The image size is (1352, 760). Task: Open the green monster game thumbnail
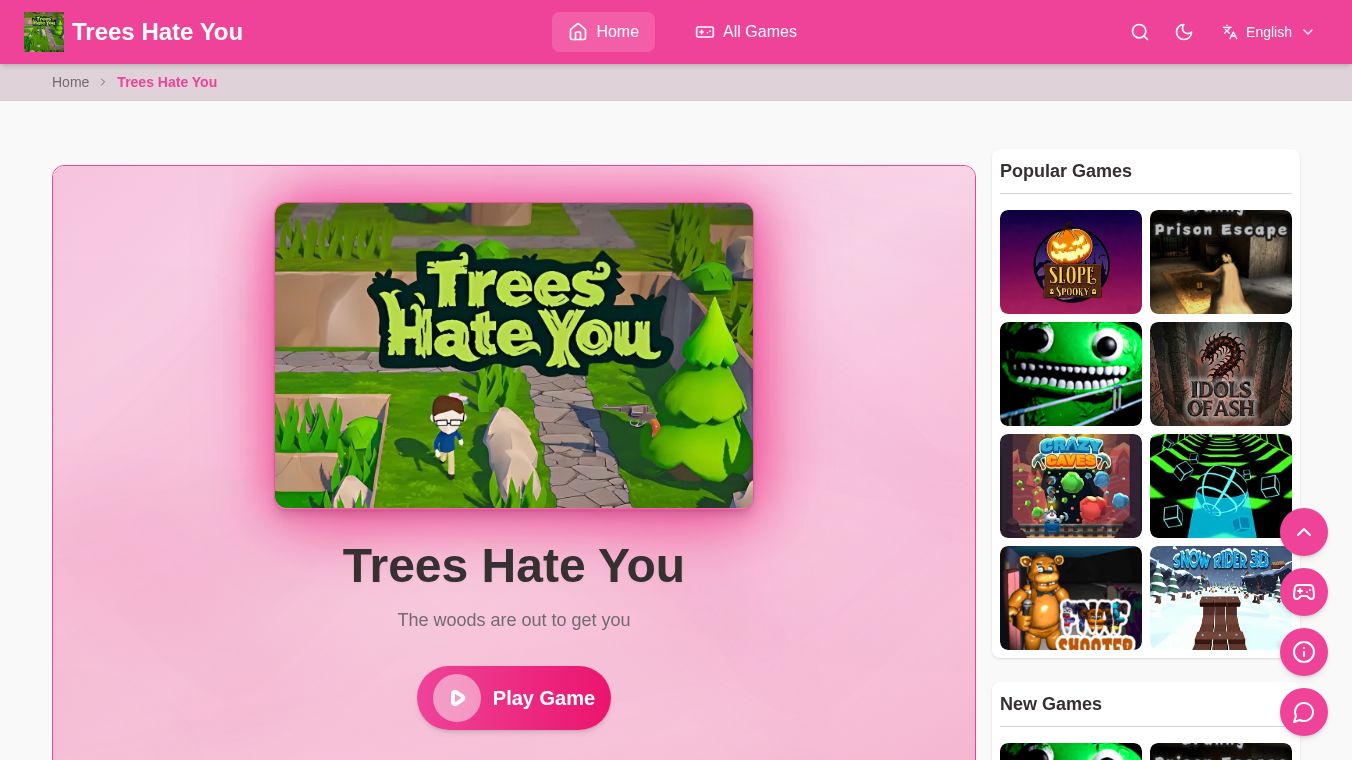(x=1071, y=374)
